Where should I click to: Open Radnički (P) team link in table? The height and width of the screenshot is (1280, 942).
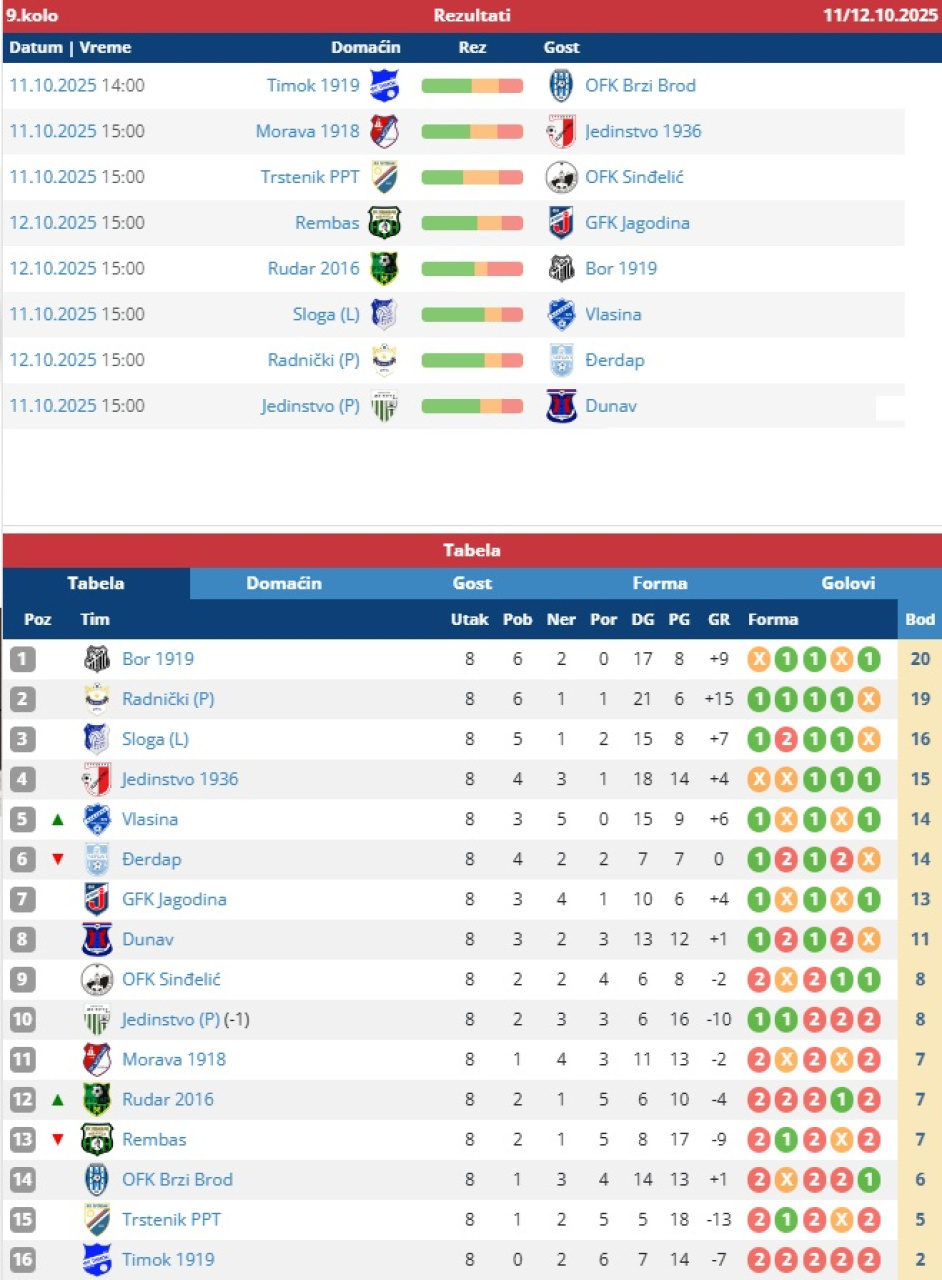[x=168, y=699]
